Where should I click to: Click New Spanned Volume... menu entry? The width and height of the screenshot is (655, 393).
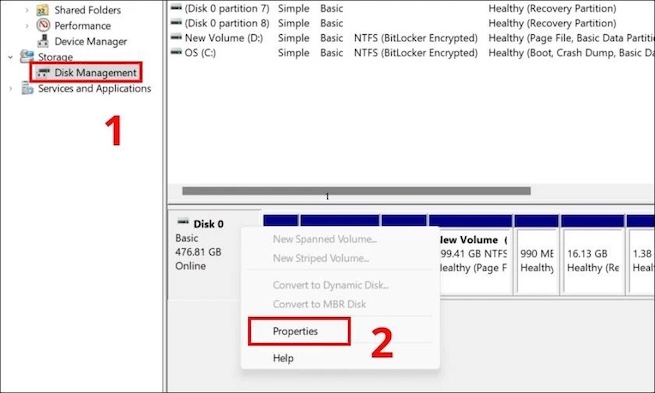325,239
